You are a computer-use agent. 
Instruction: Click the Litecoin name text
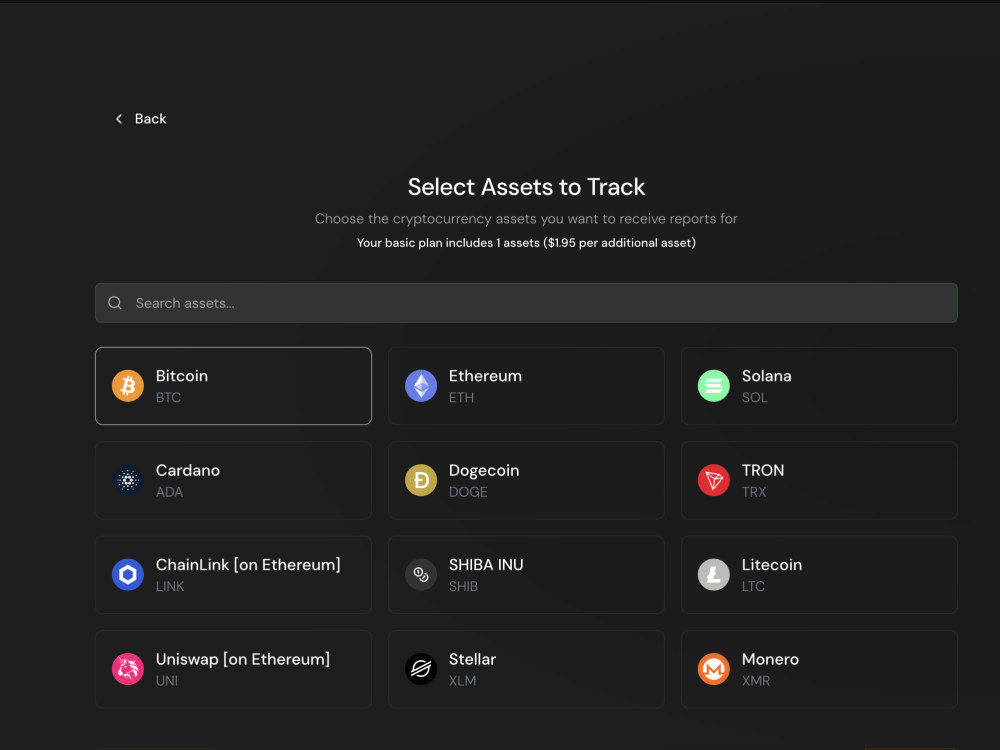[x=772, y=564]
